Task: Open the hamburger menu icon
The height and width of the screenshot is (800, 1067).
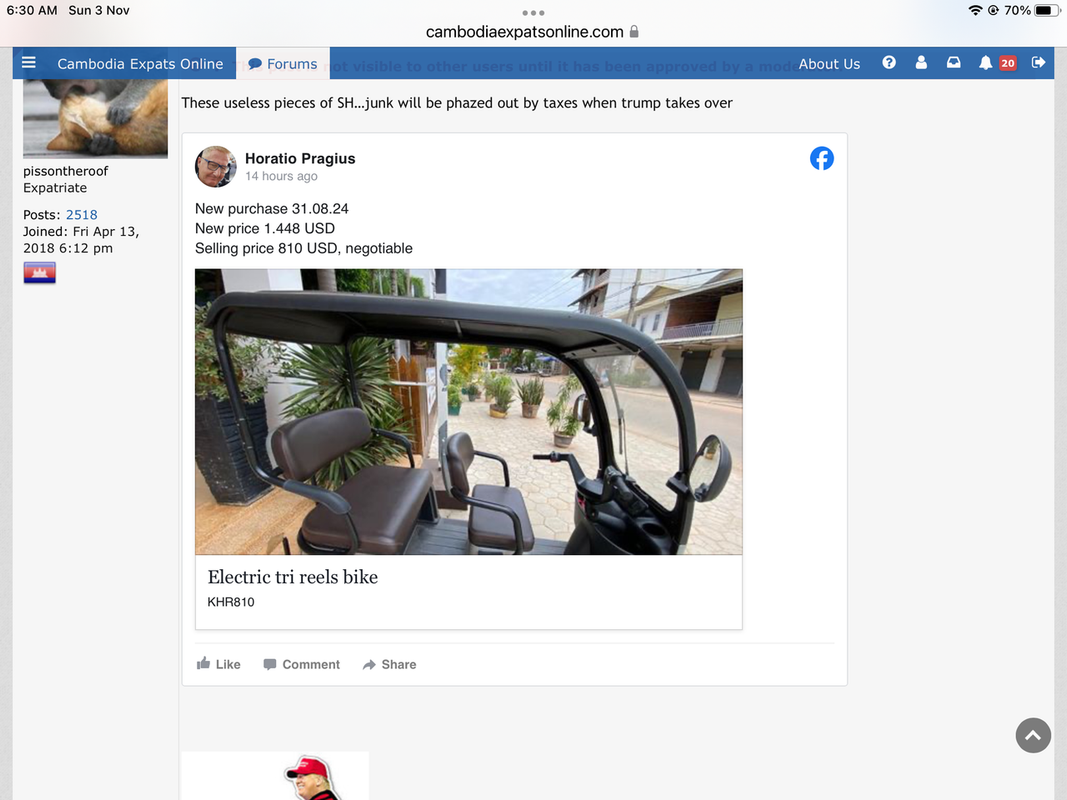Action: [x=29, y=63]
